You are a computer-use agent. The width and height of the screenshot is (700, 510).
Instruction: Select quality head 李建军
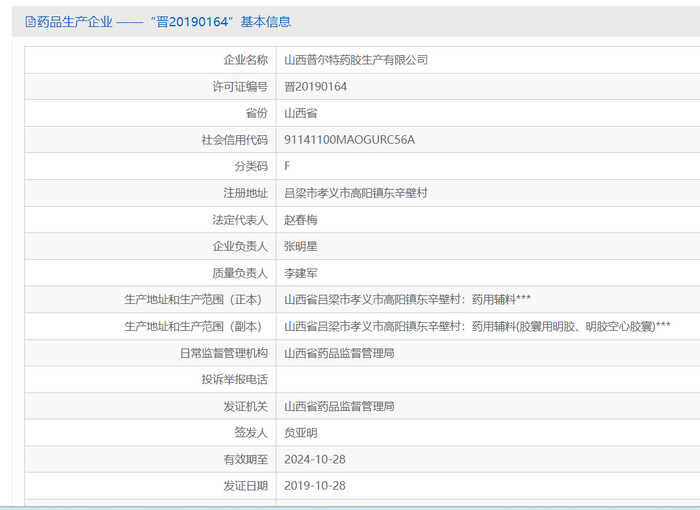tap(300, 273)
